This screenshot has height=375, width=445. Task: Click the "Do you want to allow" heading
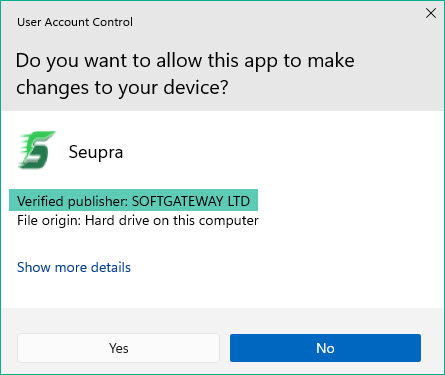point(185,61)
